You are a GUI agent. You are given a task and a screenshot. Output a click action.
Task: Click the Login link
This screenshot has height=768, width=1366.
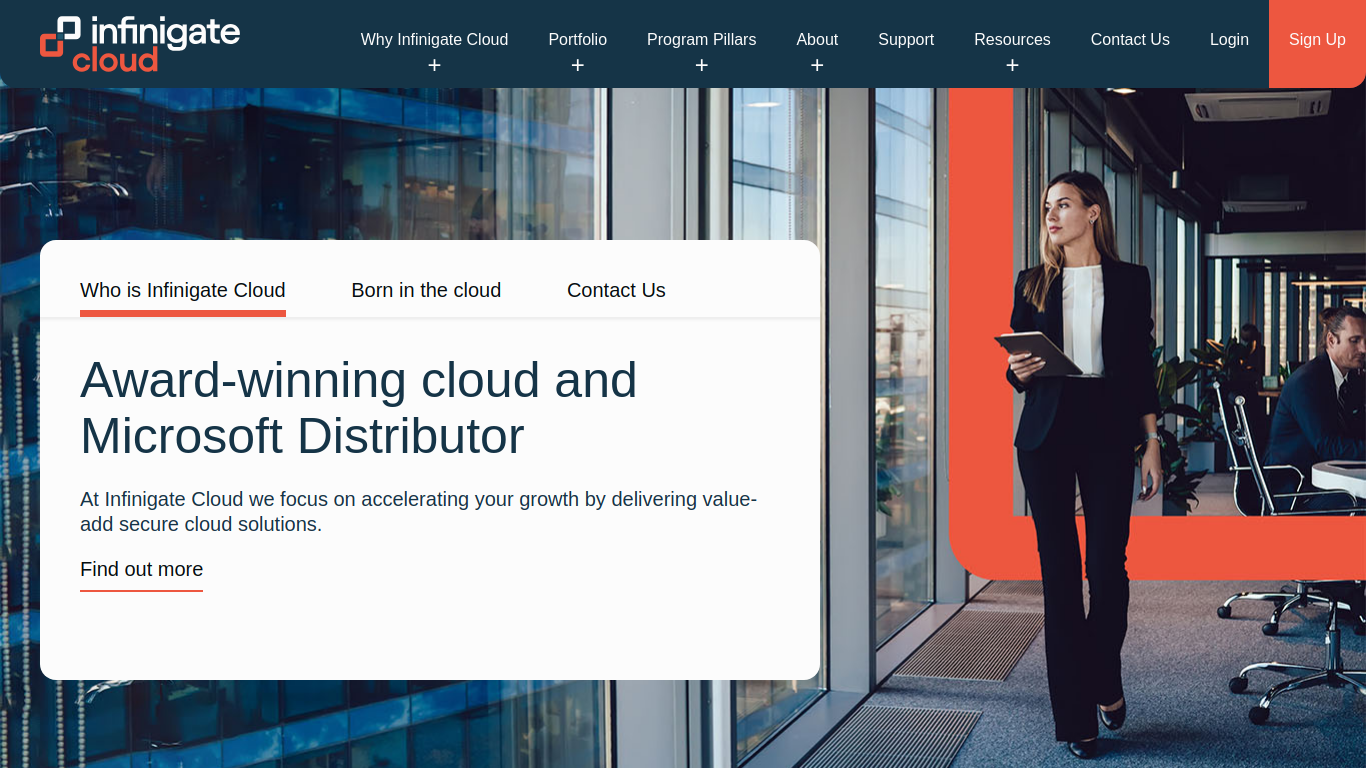(1229, 40)
